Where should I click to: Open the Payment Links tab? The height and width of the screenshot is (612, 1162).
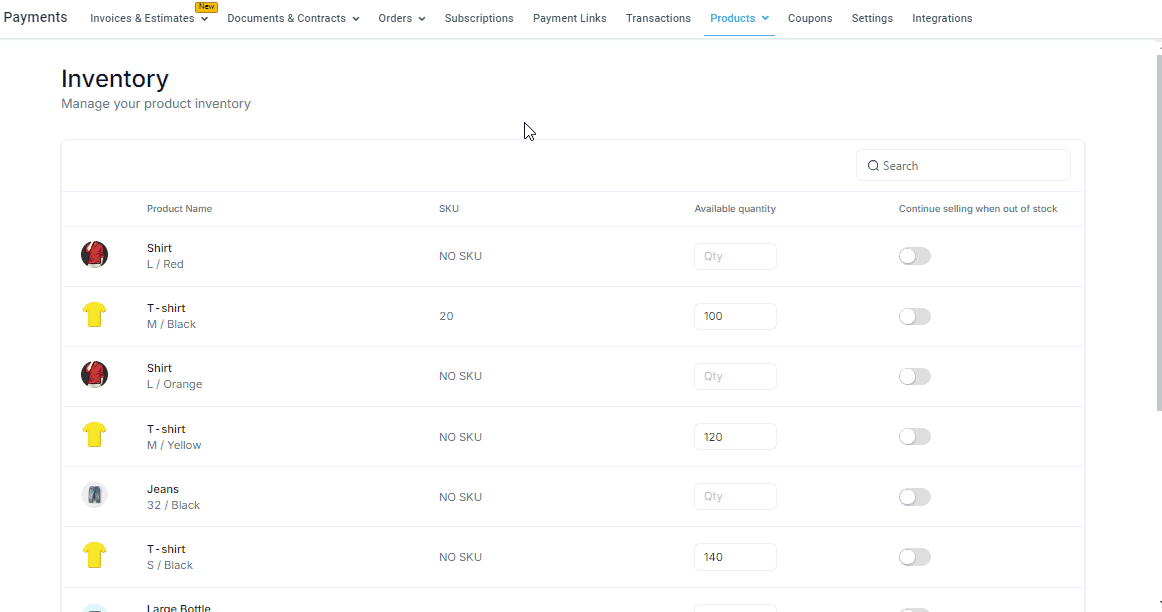tap(569, 19)
